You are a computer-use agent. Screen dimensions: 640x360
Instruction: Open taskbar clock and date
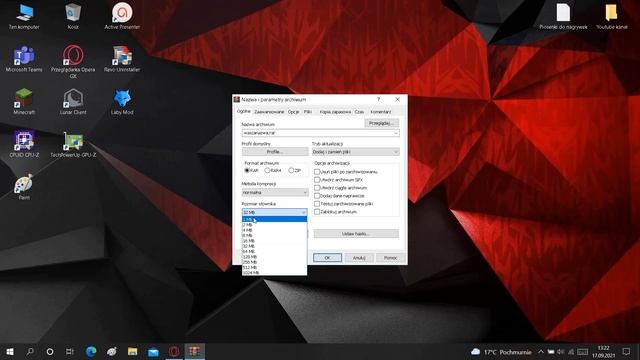(x=603, y=352)
